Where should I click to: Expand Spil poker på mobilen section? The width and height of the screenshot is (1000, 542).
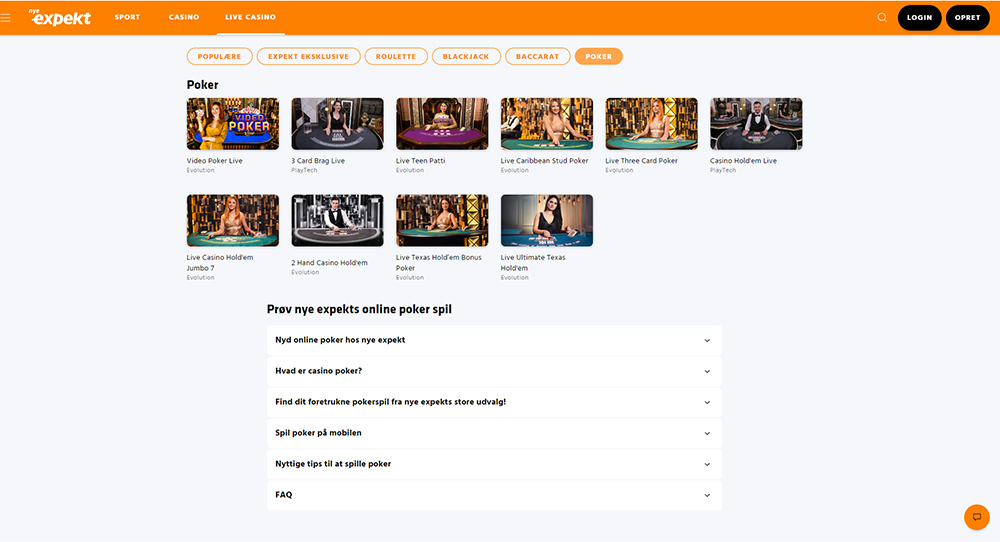click(494, 433)
